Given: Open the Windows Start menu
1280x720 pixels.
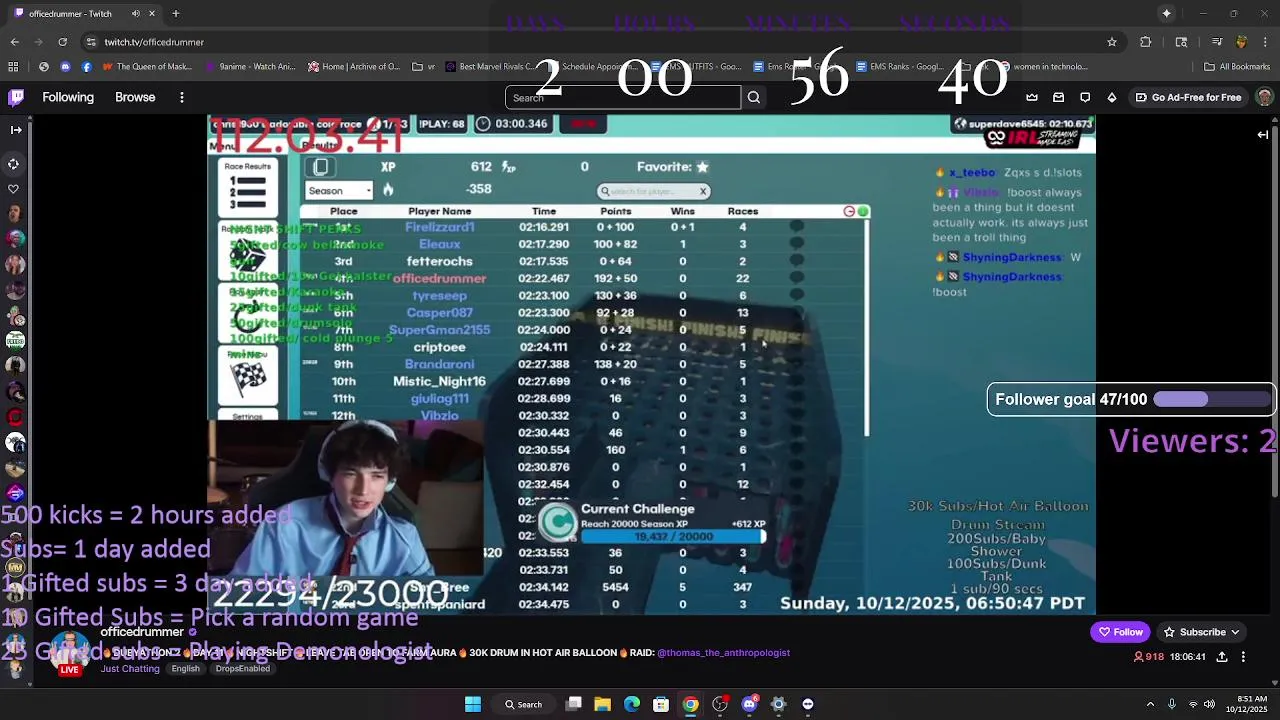Looking at the screenshot, I should [x=473, y=704].
